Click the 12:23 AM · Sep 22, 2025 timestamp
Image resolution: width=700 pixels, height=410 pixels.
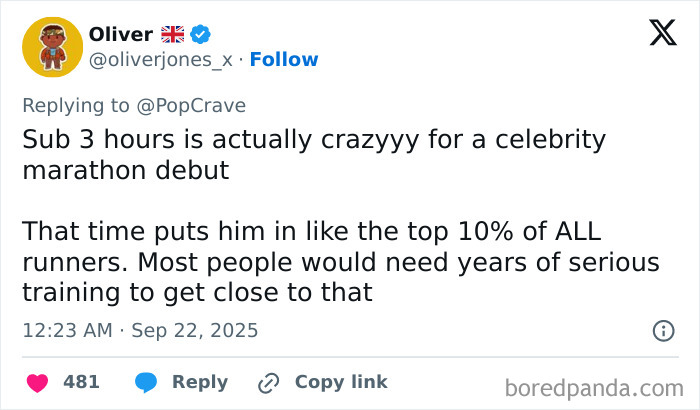click(140, 330)
